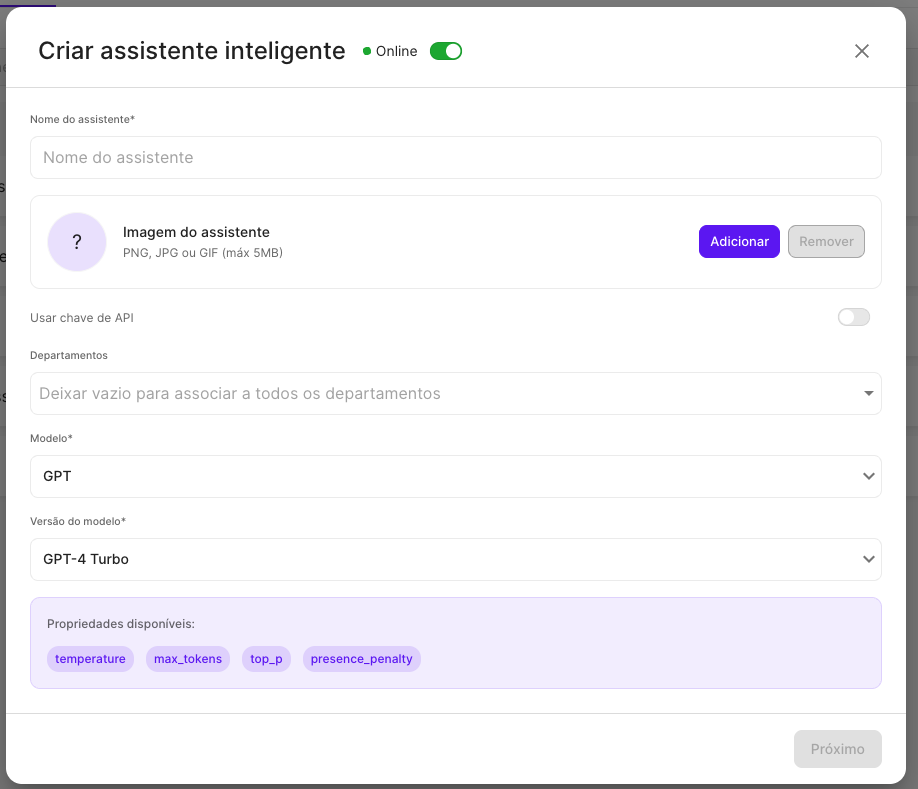This screenshot has height=789, width=918.
Task: Click the chevron on the Modelo selector
Action: tap(868, 477)
